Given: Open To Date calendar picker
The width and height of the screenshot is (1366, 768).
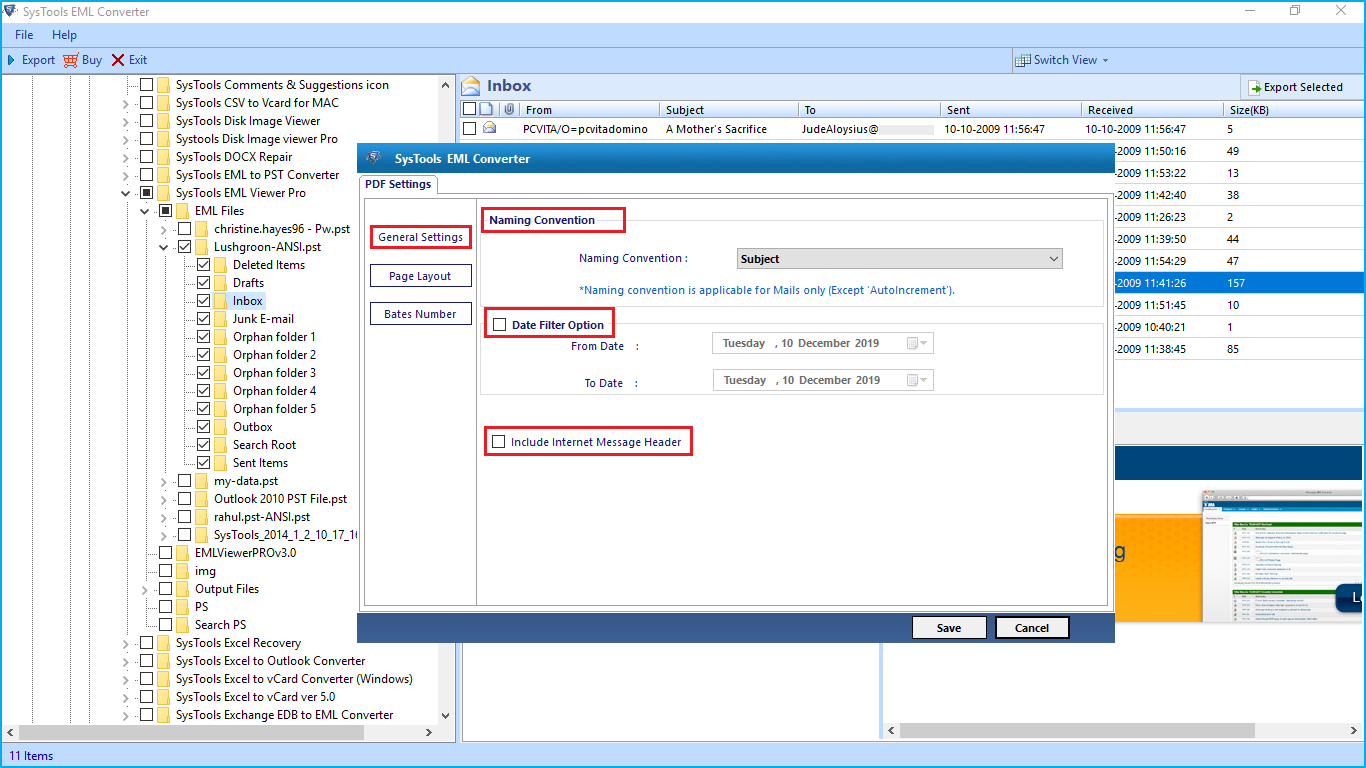Looking at the screenshot, I should click(918, 380).
